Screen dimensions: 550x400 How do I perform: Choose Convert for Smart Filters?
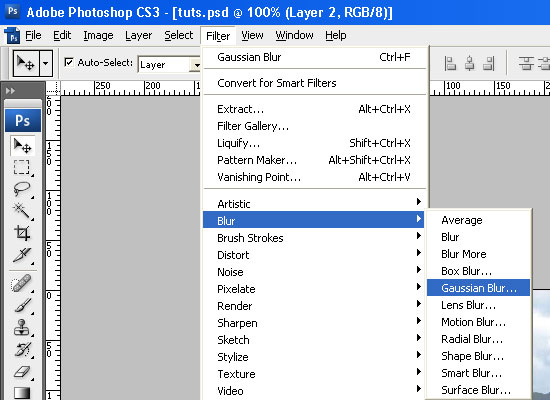tap(314, 83)
